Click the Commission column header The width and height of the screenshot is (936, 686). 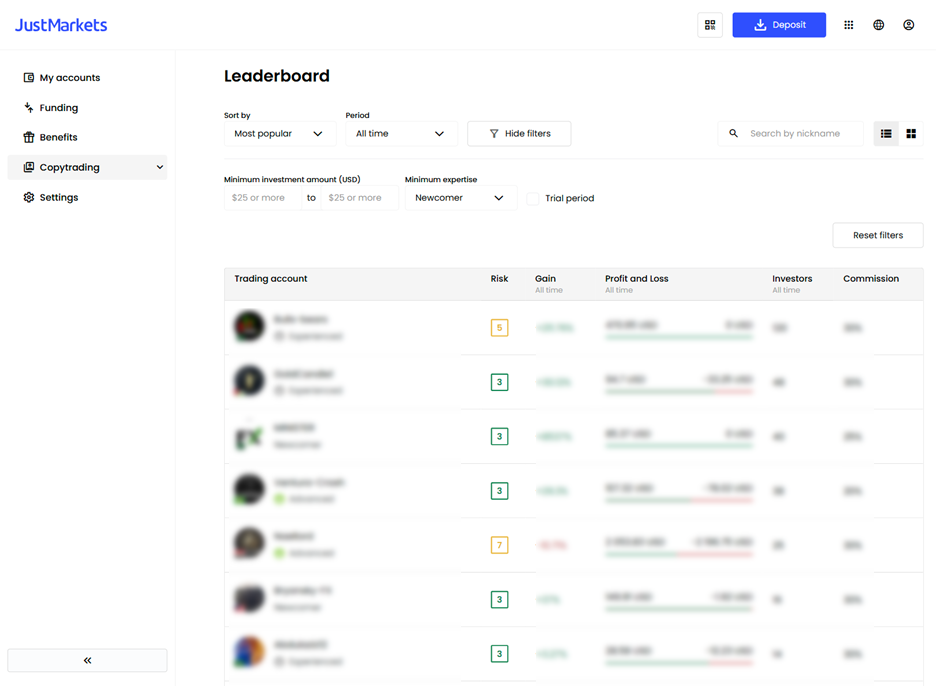tap(871, 279)
